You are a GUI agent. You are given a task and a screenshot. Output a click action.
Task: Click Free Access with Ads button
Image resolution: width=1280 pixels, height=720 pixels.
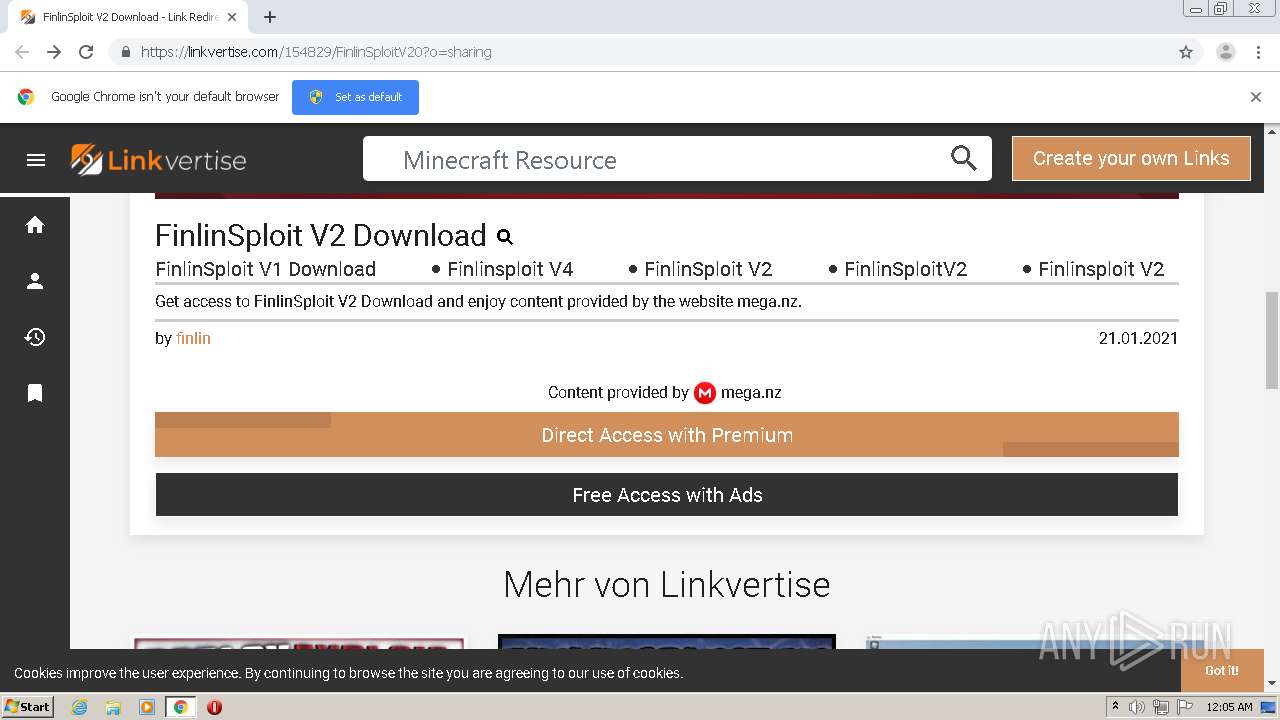(x=667, y=495)
